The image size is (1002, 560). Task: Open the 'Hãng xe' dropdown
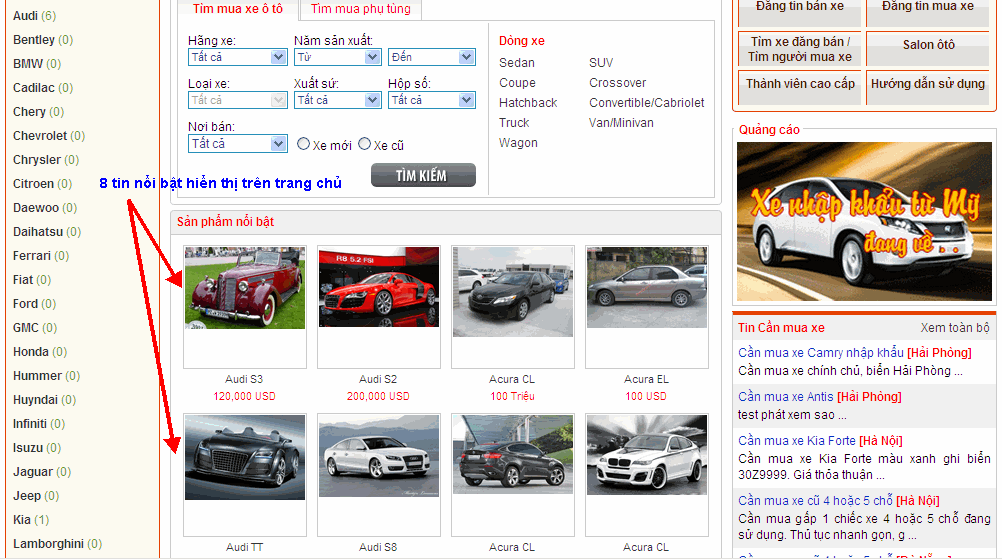point(237,57)
